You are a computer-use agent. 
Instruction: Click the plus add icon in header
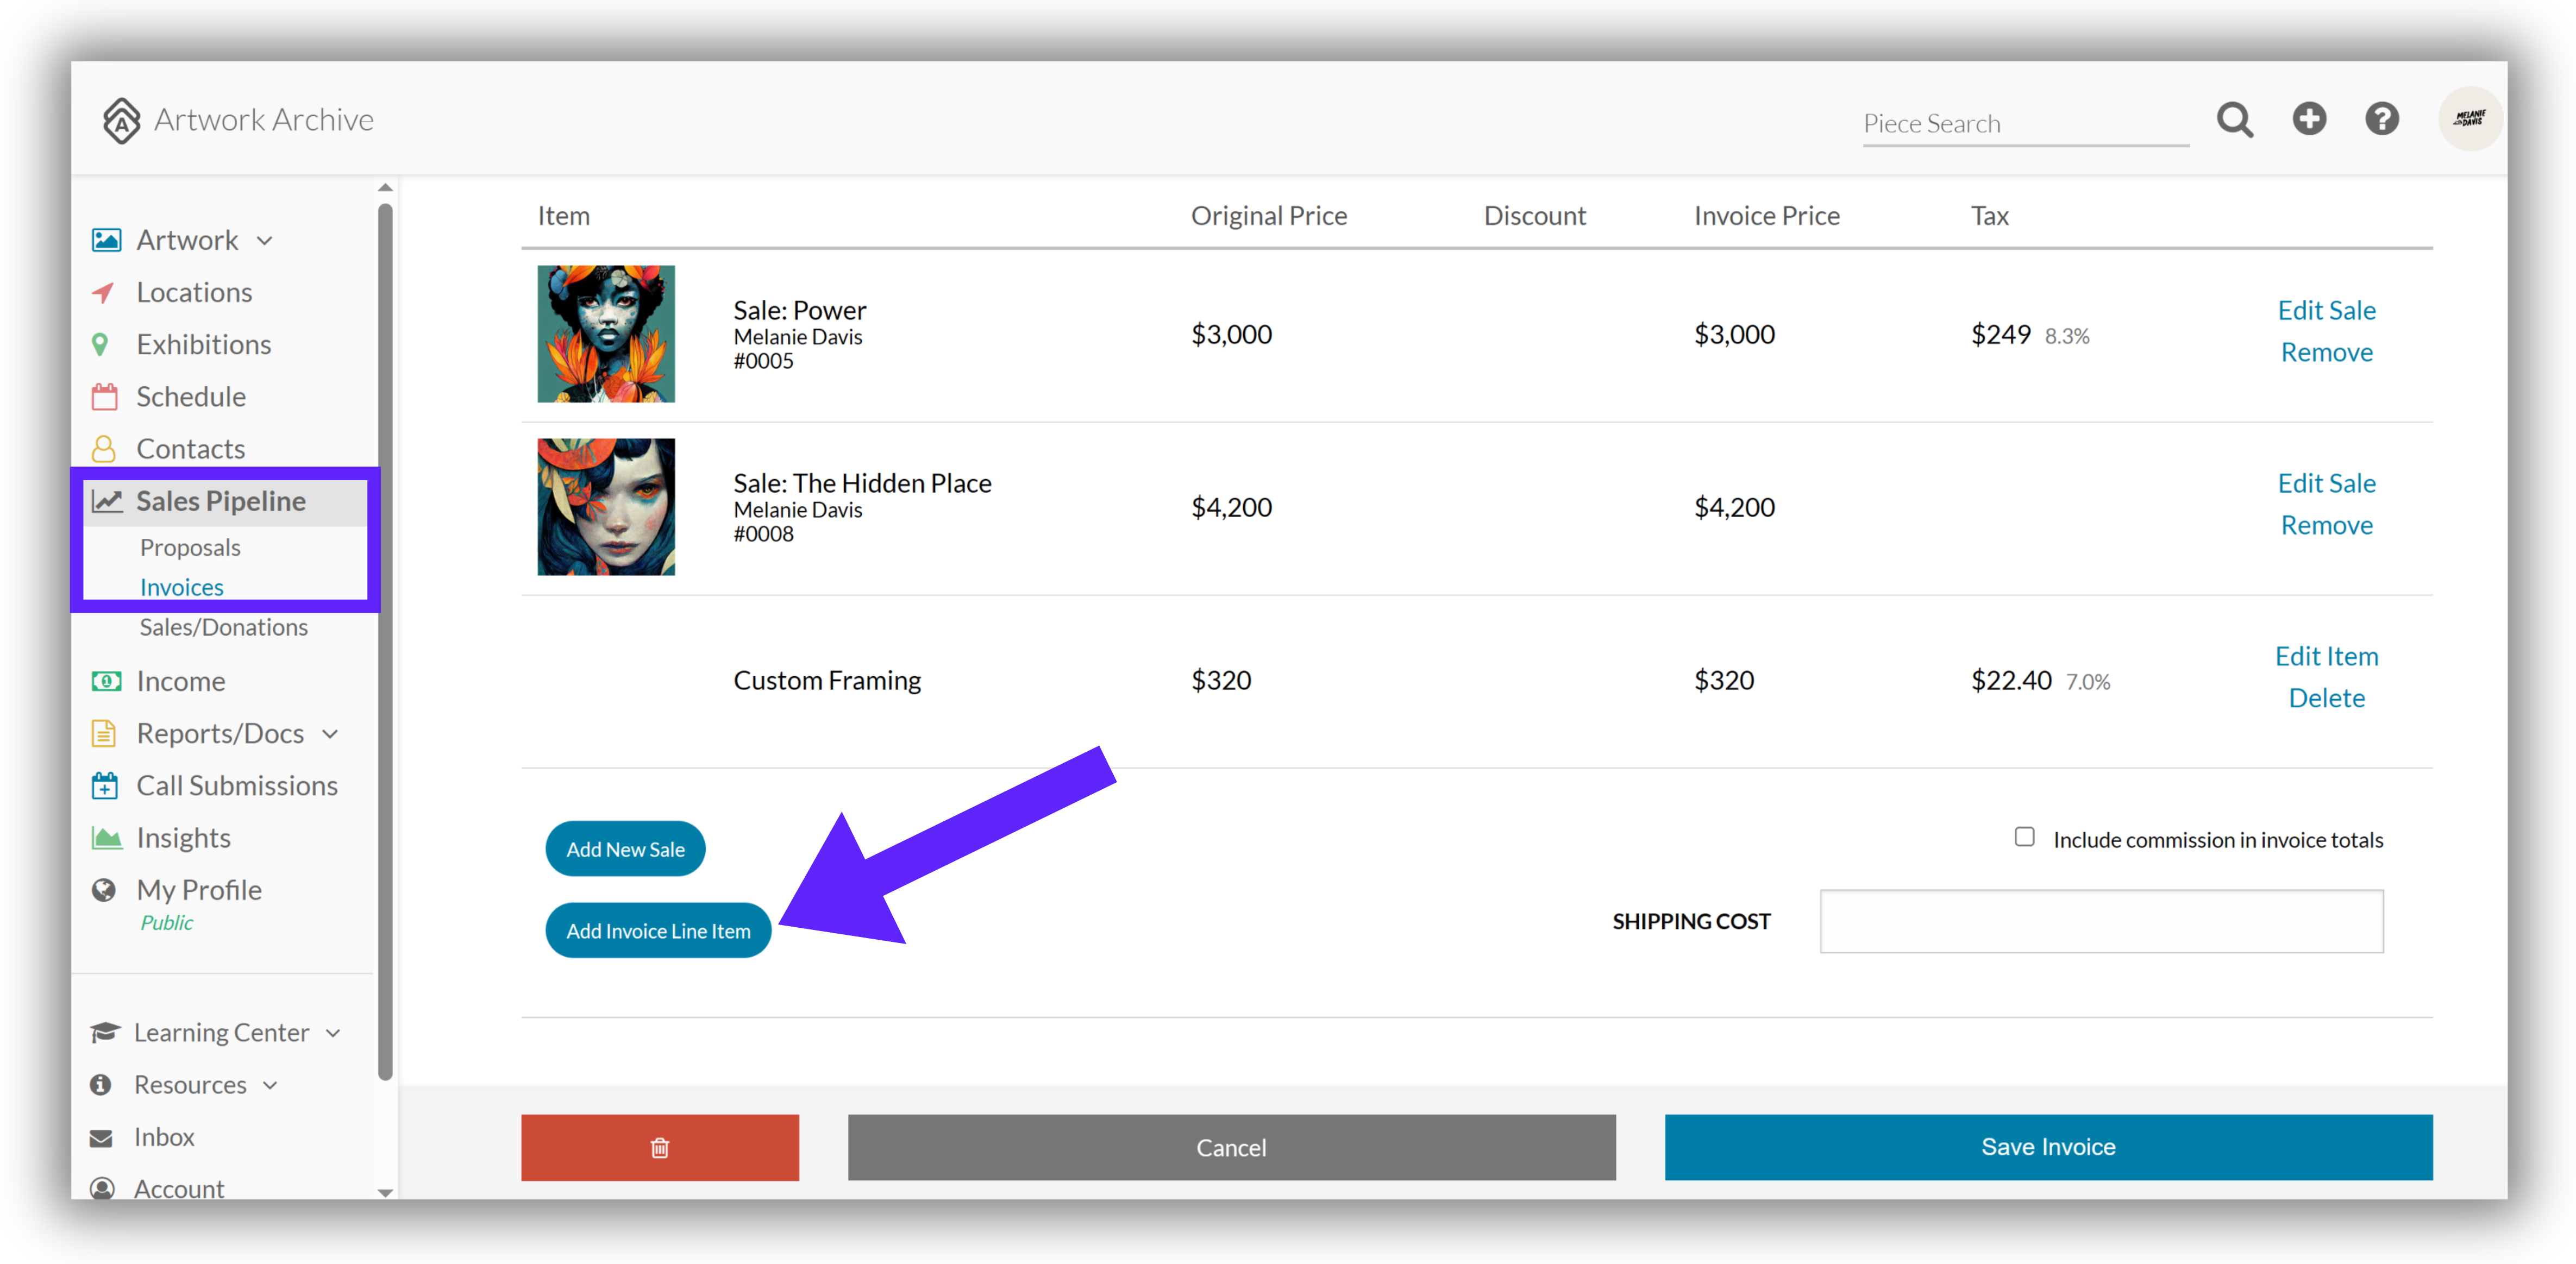point(2309,119)
